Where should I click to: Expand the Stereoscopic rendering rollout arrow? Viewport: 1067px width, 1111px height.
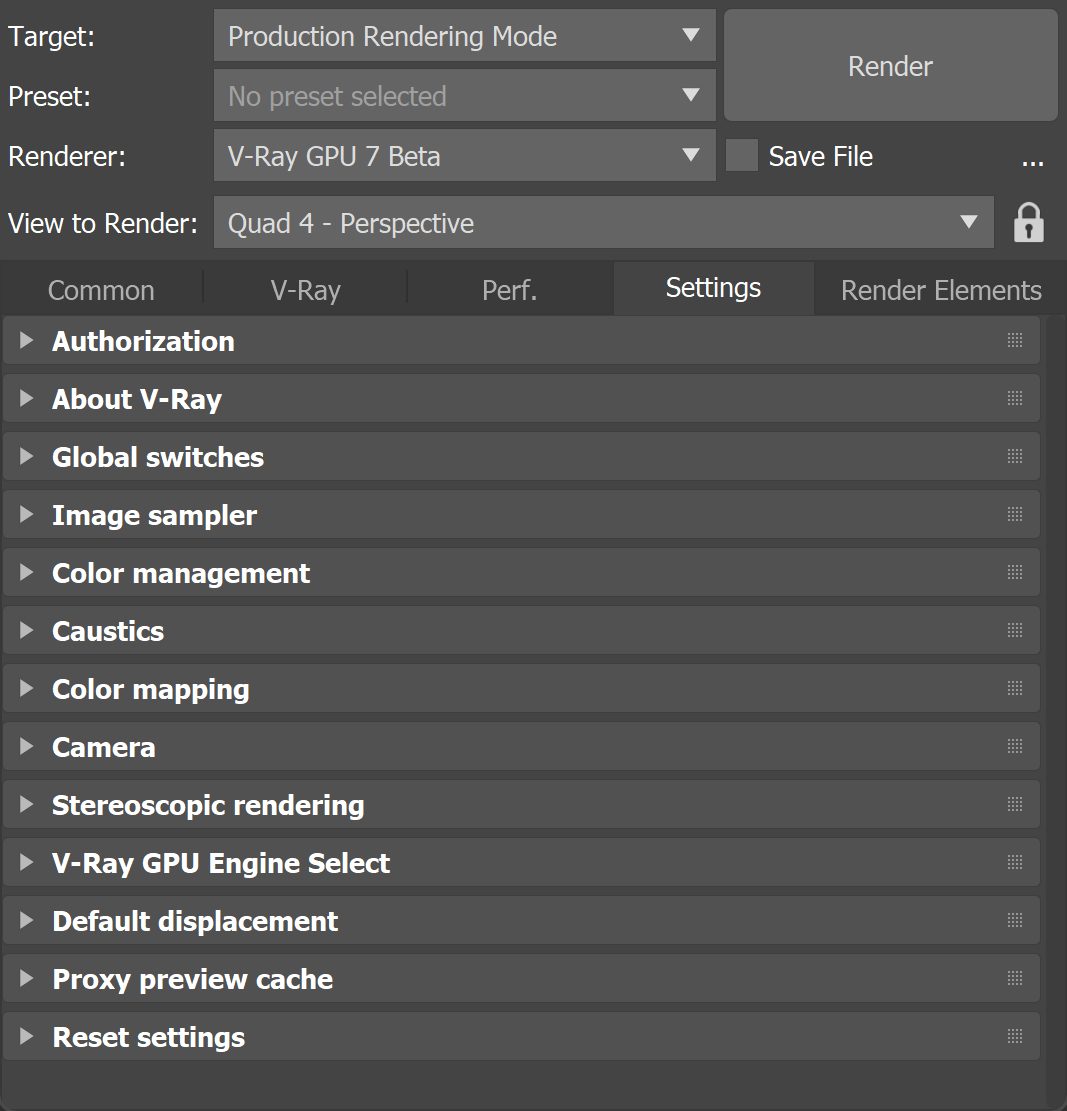pos(26,805)
